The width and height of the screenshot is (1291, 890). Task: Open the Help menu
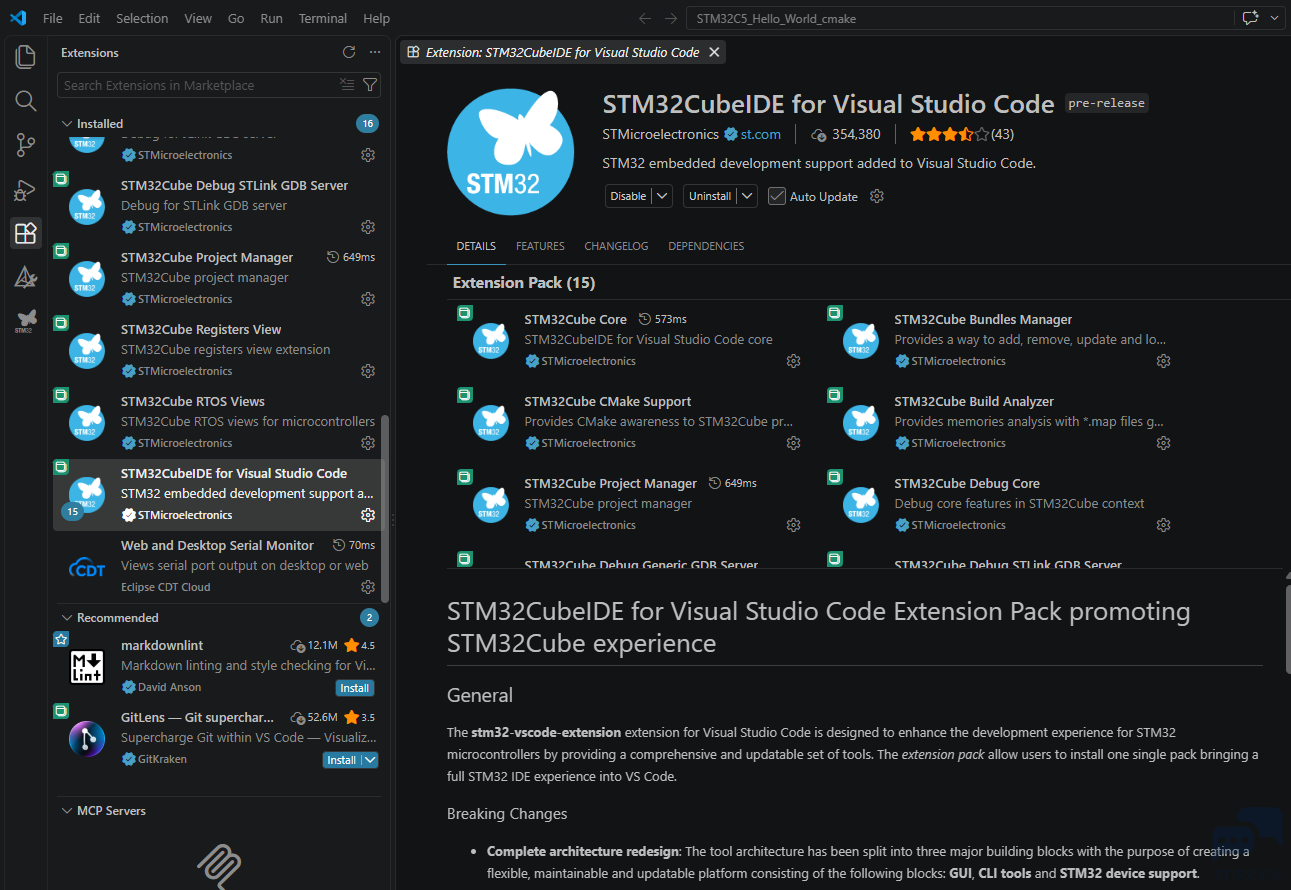(x=377, y=18)
